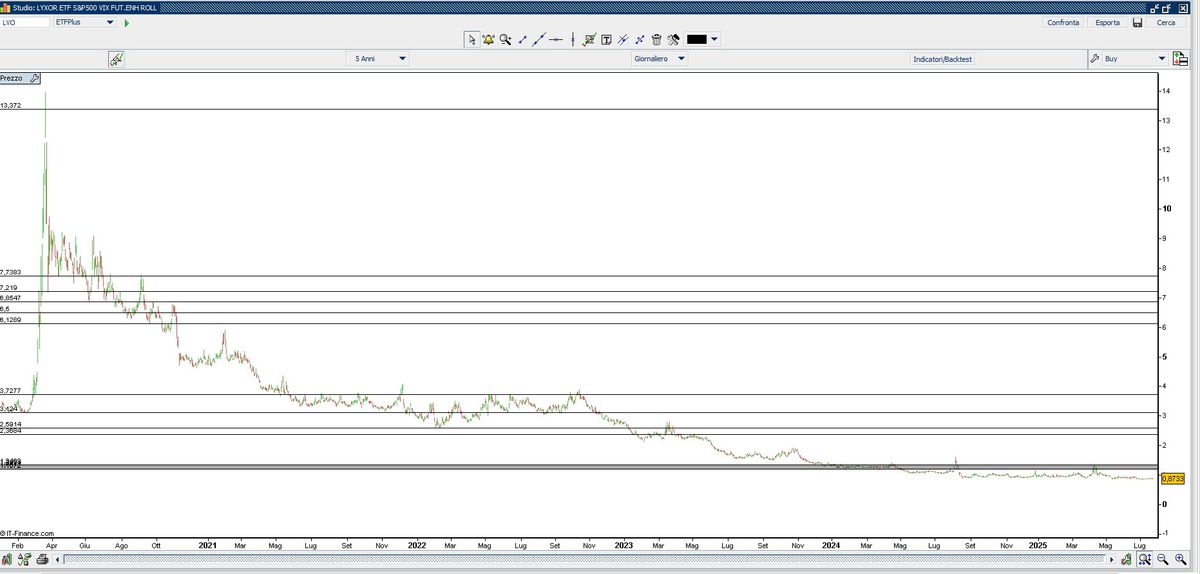1200x574 pixels.
Task: Click the detach window icon in title bar
Action: (x=1167, y=7)
